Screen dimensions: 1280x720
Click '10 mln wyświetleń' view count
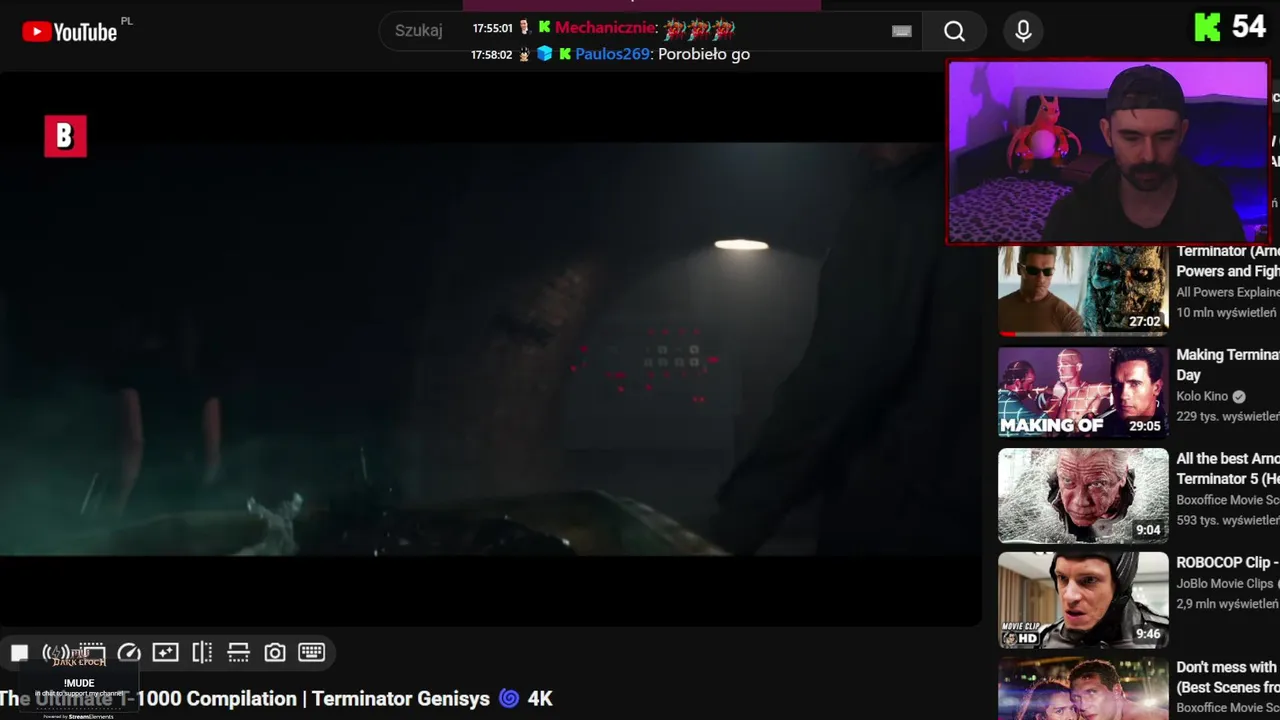pos(1227,312)
